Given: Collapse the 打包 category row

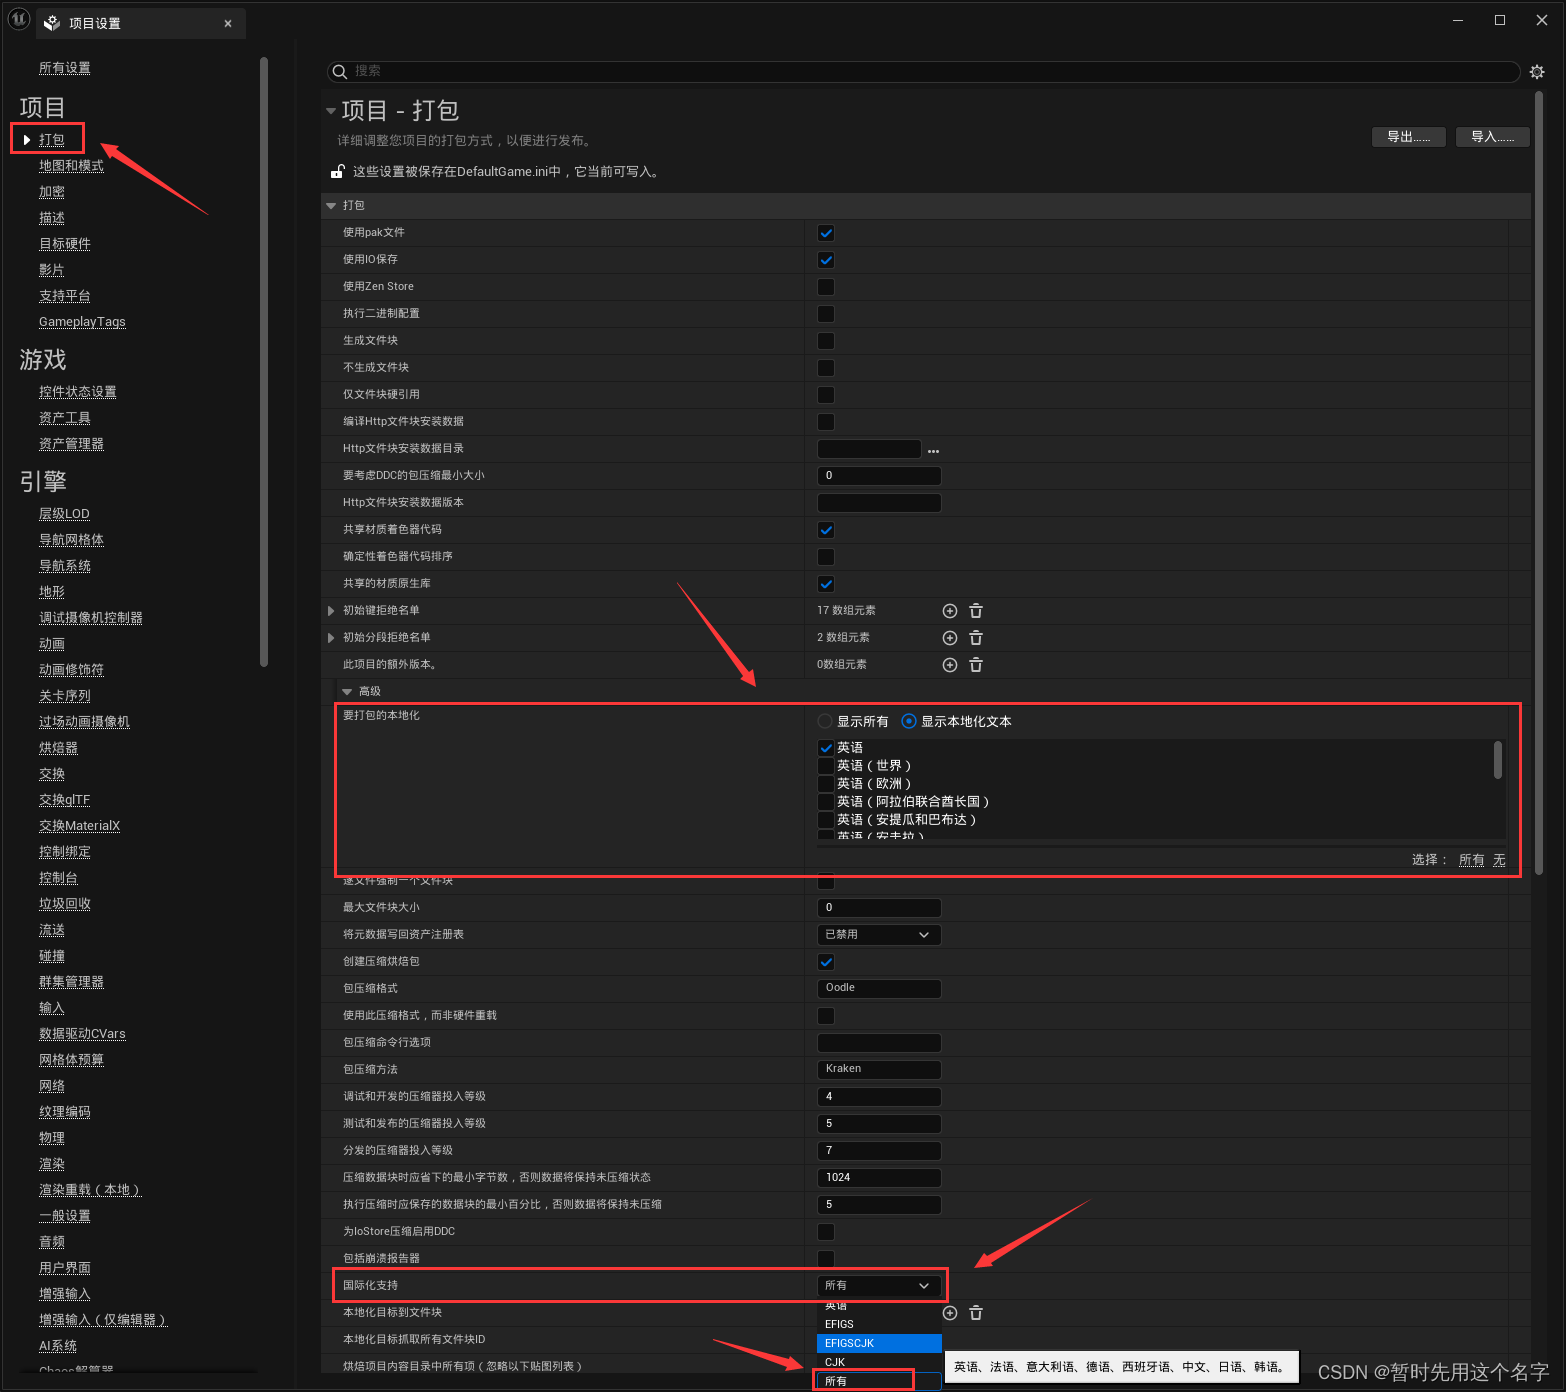Looking at the screenshot, I should [x=331, y=206].
